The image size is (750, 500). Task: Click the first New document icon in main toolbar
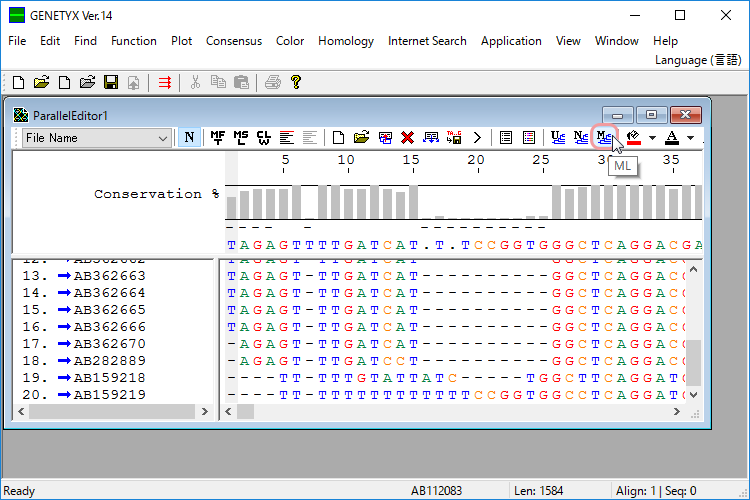[18, 83]
